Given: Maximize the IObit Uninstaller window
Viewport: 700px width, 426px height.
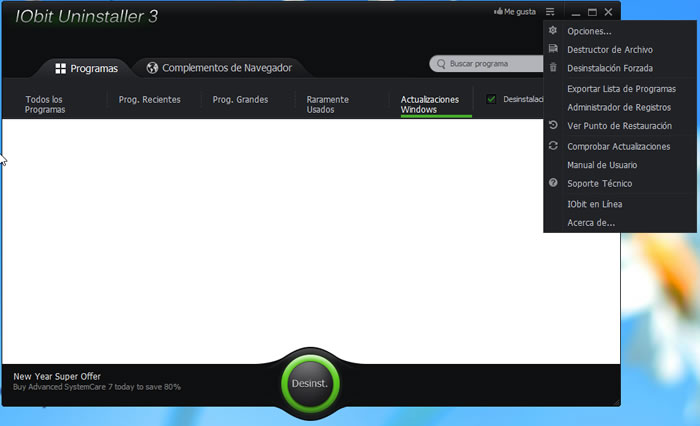Looking at the screenshot, I should coord(592,13).
